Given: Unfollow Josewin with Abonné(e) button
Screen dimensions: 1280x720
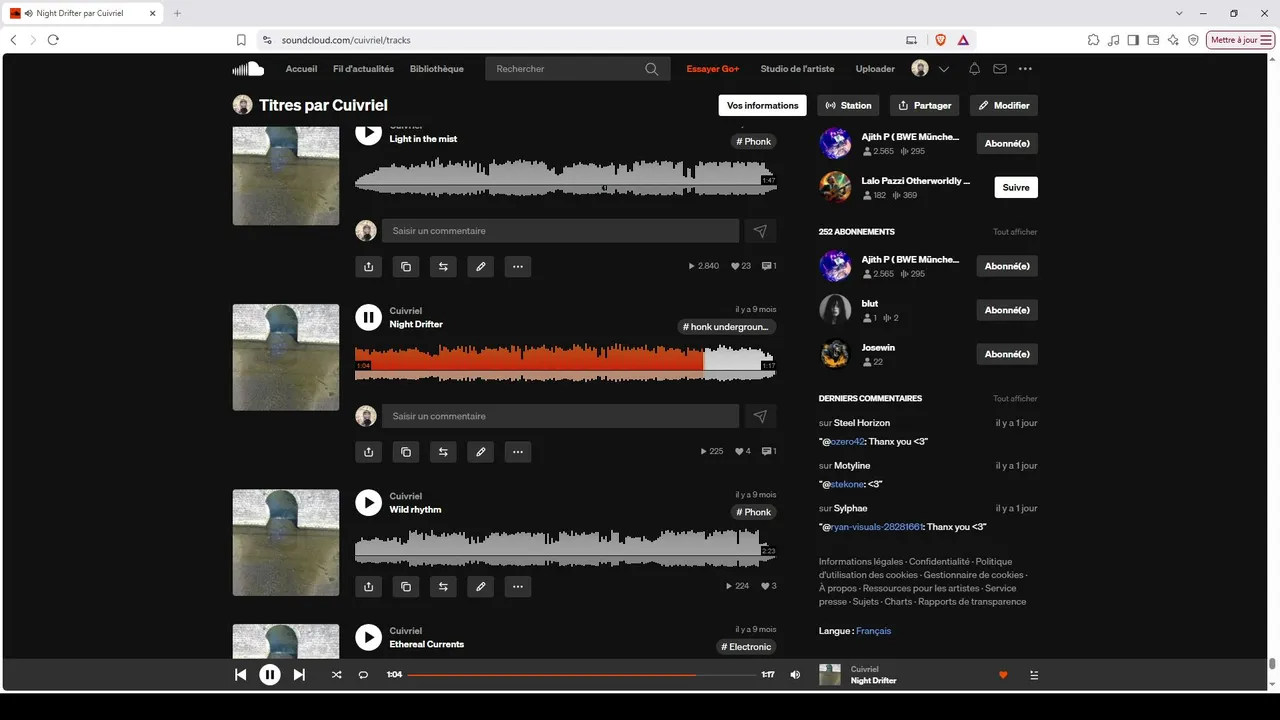Looking at the screenshot, I should pos(1007,354).
